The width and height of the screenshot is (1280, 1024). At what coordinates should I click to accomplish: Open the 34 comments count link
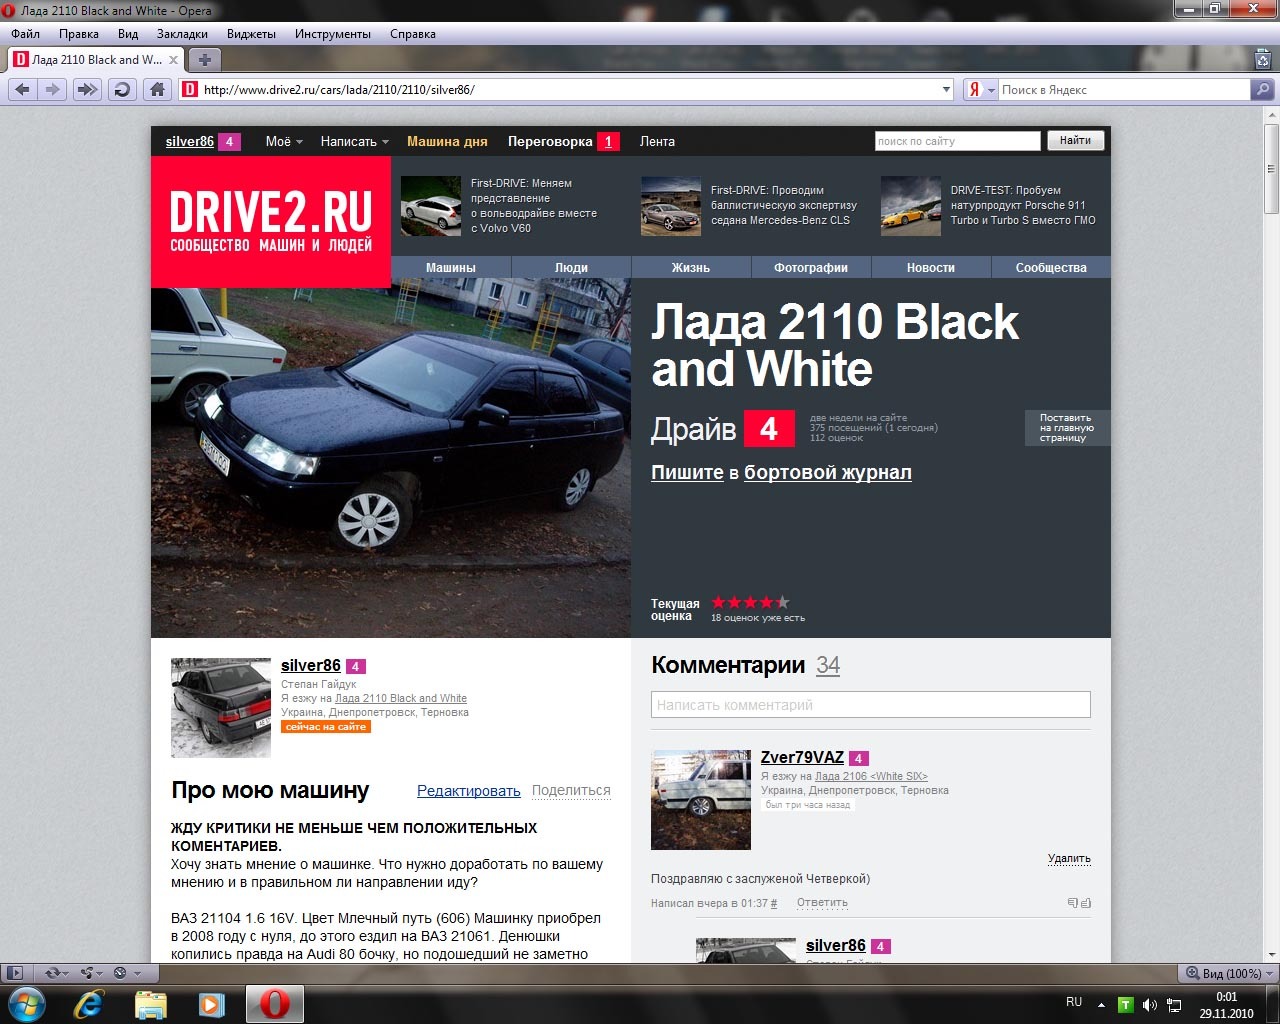point(828,665)
